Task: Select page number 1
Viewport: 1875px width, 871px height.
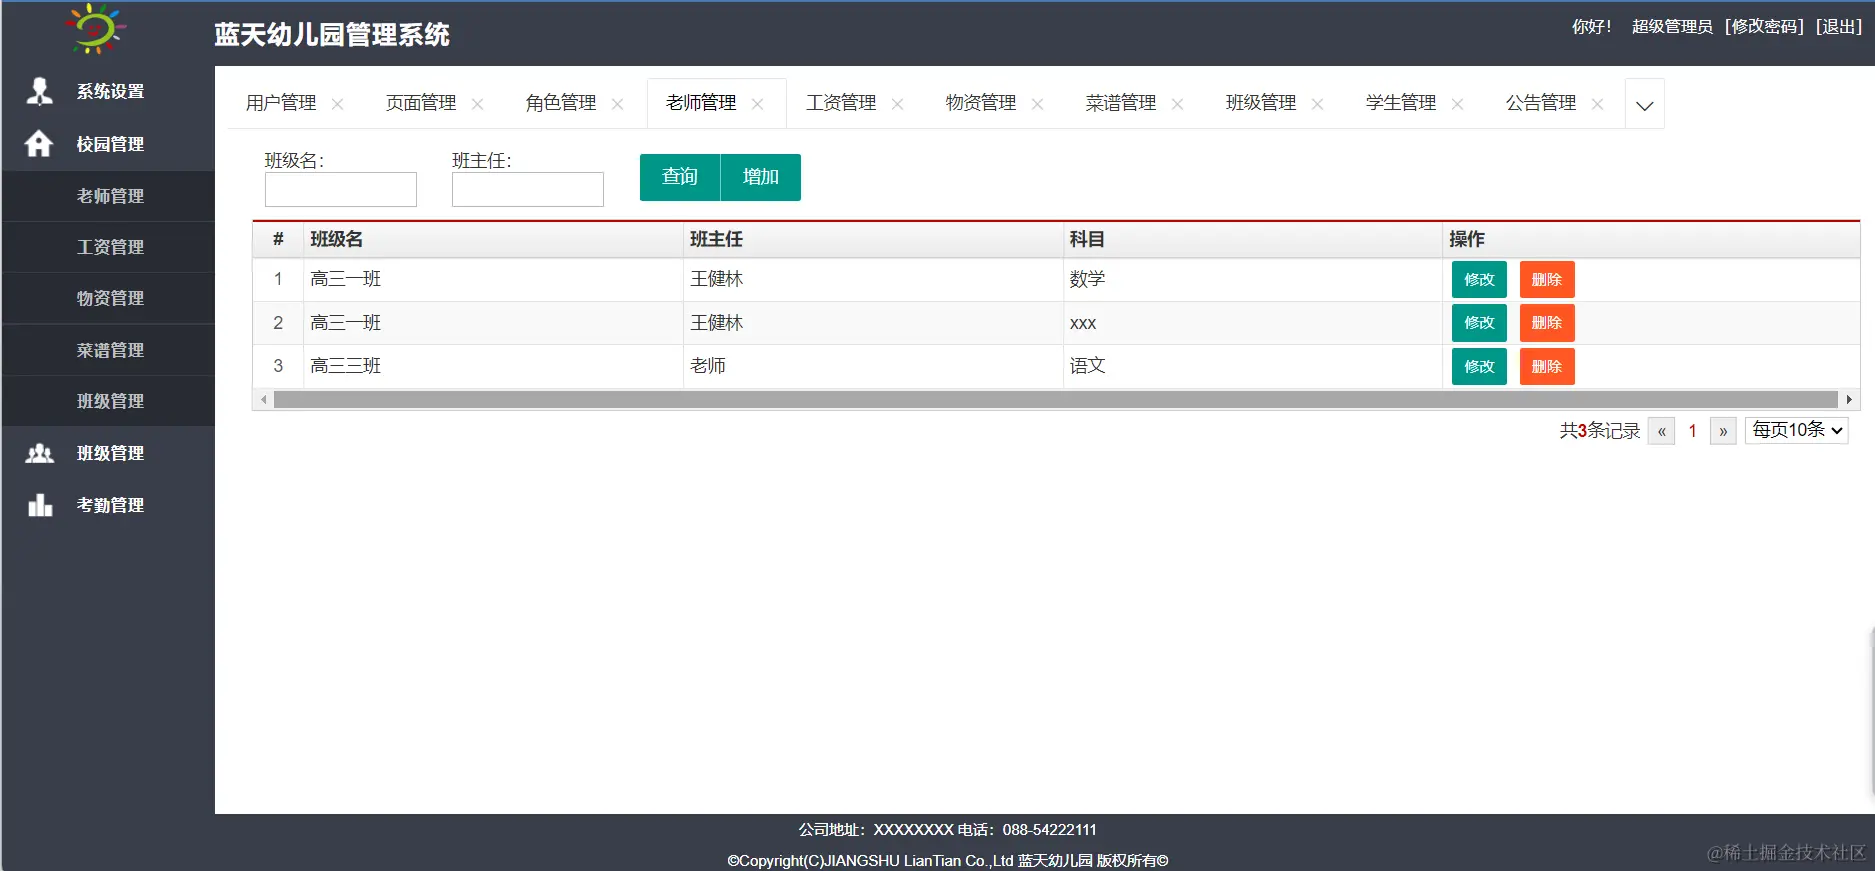Action: [1692, 431]
